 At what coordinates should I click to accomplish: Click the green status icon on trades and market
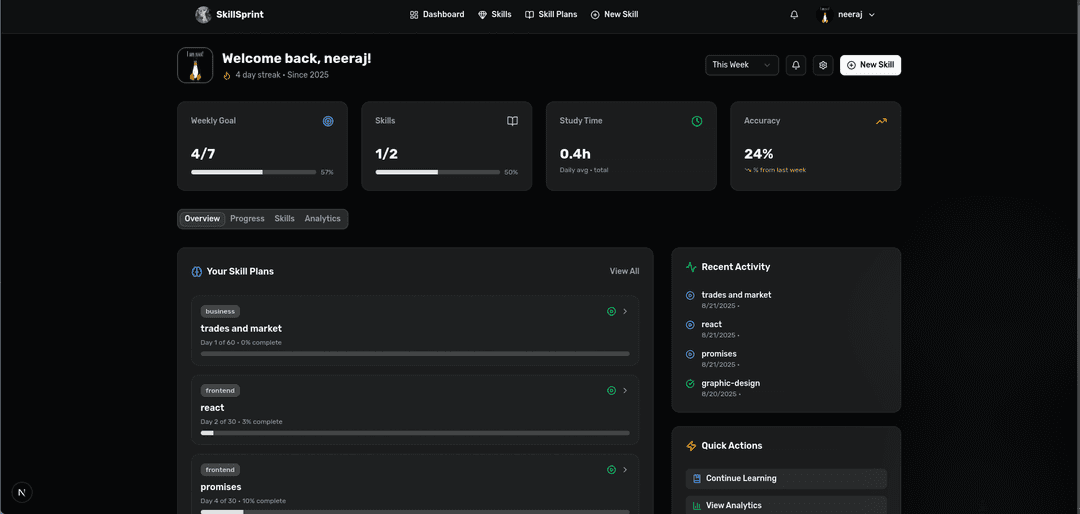click(x=611, y=311)
